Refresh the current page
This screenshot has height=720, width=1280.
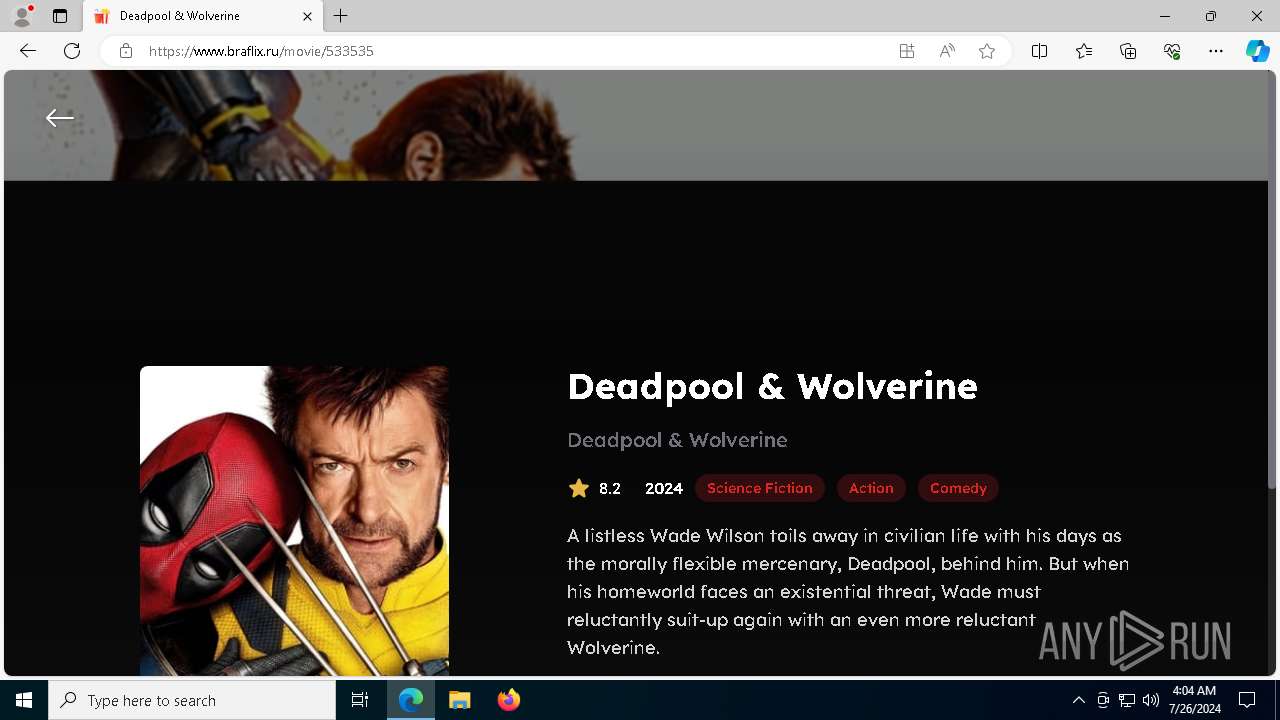(72, 51)
